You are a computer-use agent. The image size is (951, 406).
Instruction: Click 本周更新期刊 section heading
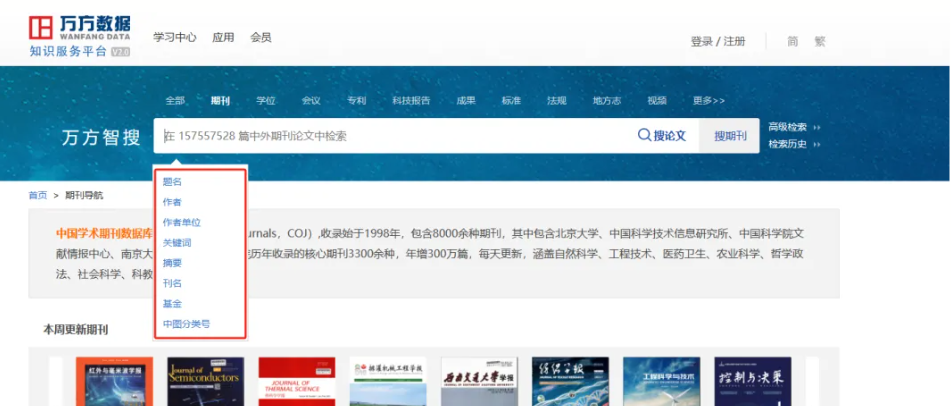coord(75,330)
